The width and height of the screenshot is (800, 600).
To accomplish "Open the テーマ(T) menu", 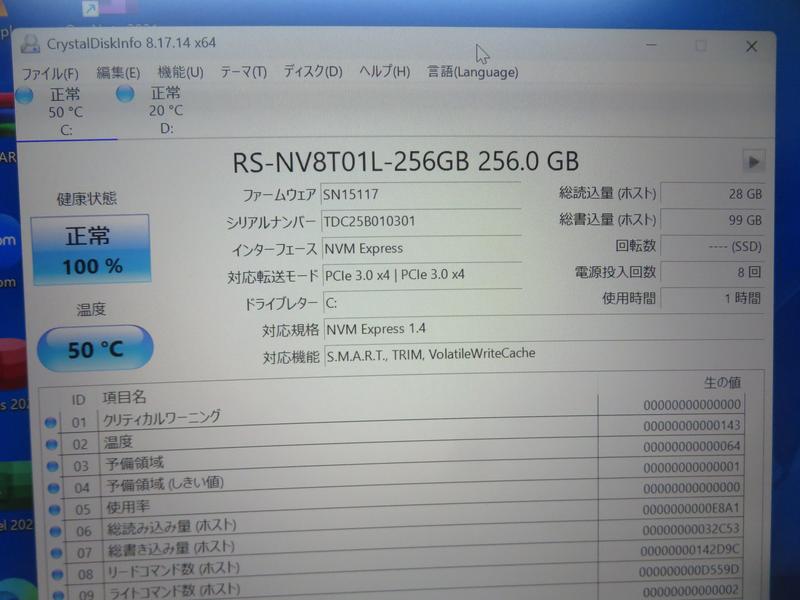I will 243,72.
